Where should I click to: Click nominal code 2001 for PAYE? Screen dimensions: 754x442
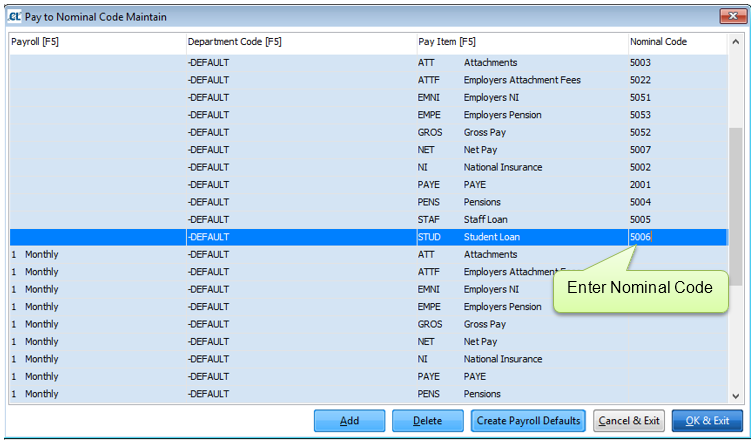(x=641, y=185)
